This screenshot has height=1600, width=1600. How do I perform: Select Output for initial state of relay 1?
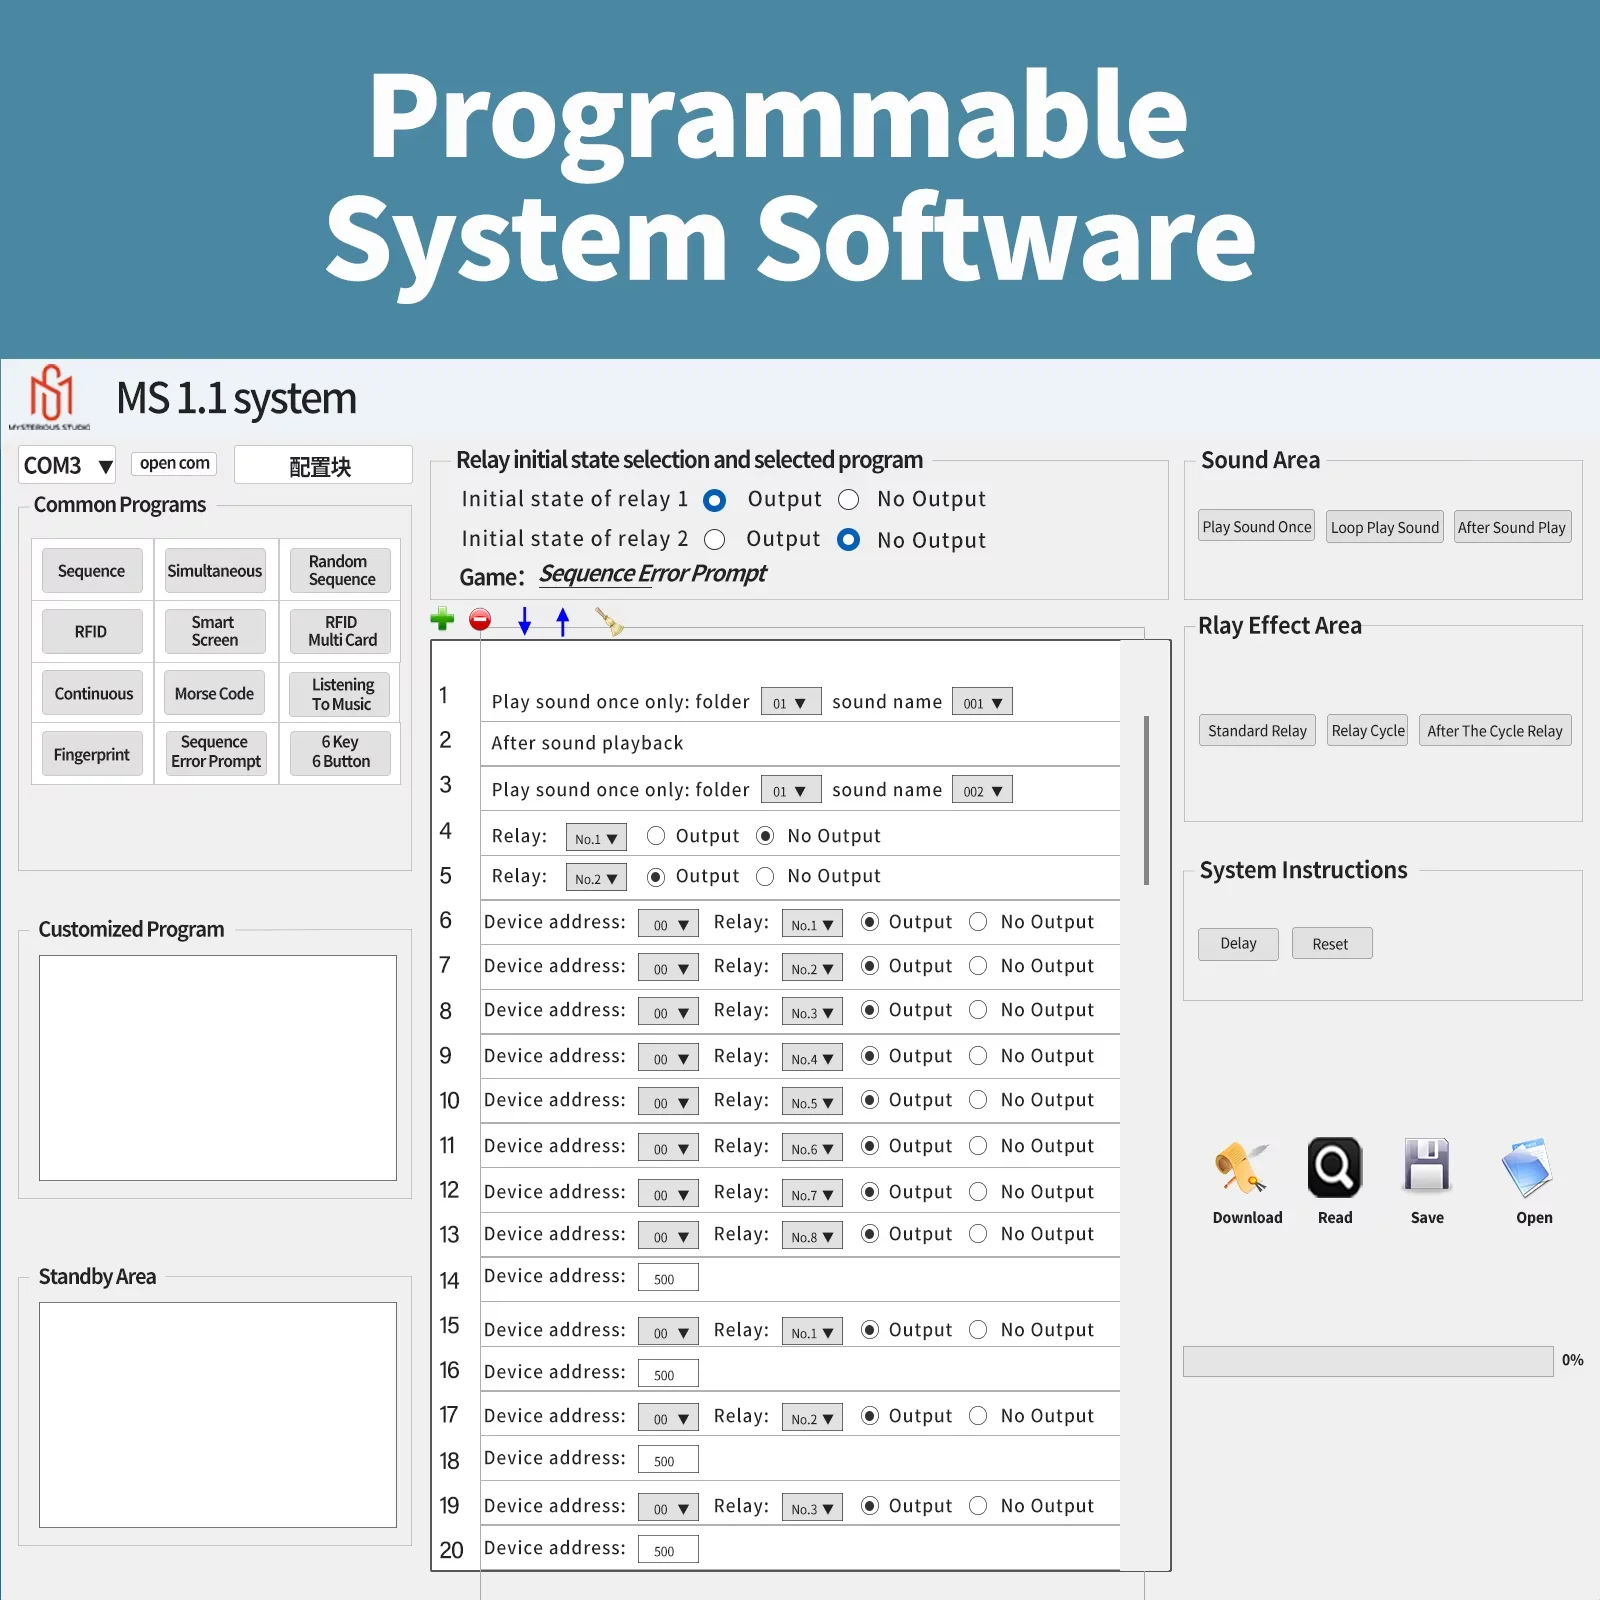coord(714,500)
